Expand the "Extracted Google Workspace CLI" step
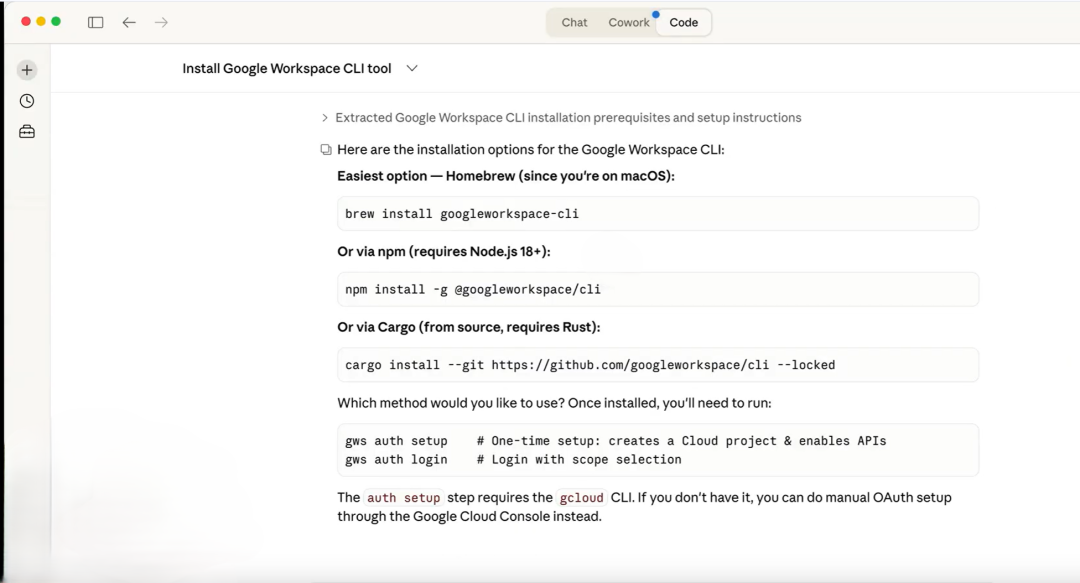The height and width of the screenshot is (583, 1080). [x=325, y=118]
